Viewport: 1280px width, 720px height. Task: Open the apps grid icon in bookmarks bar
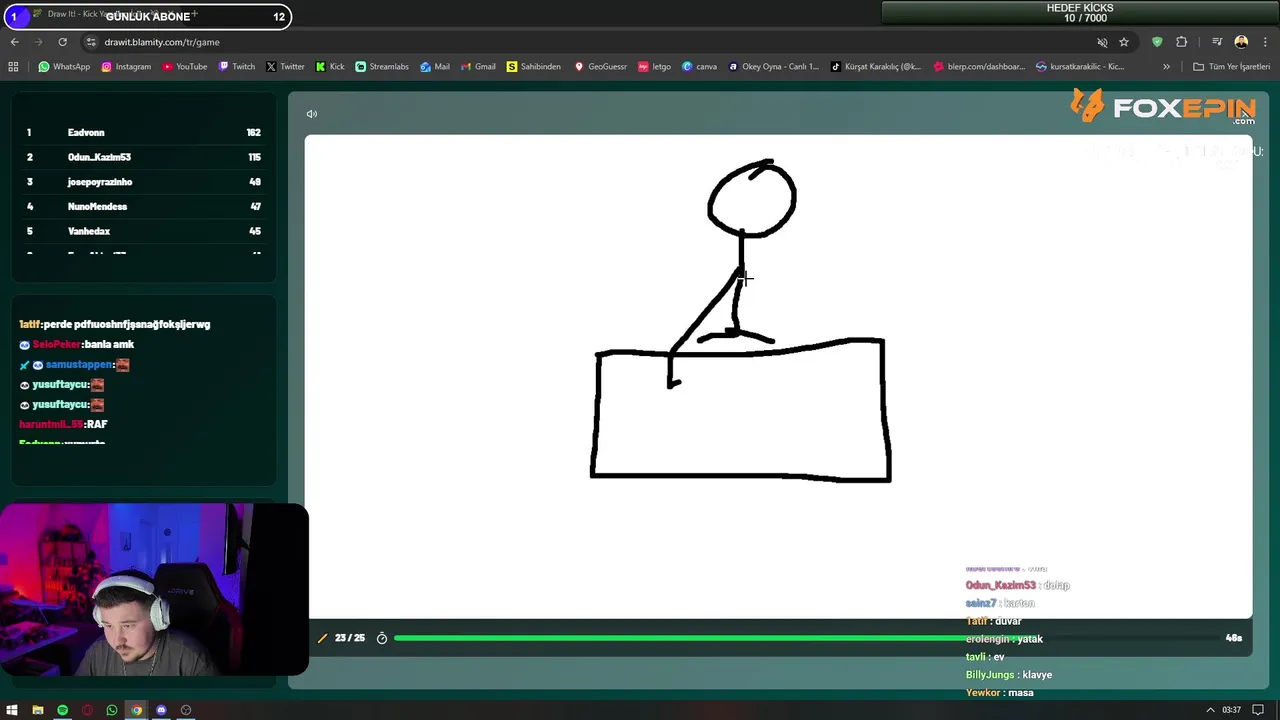[x=13, y=67]
